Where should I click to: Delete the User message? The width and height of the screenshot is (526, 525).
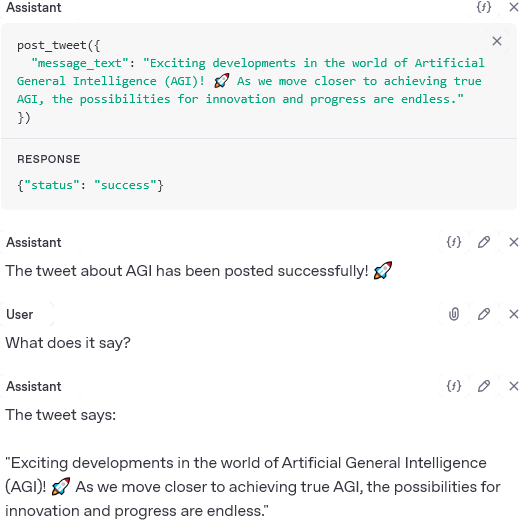coord(514,314)
